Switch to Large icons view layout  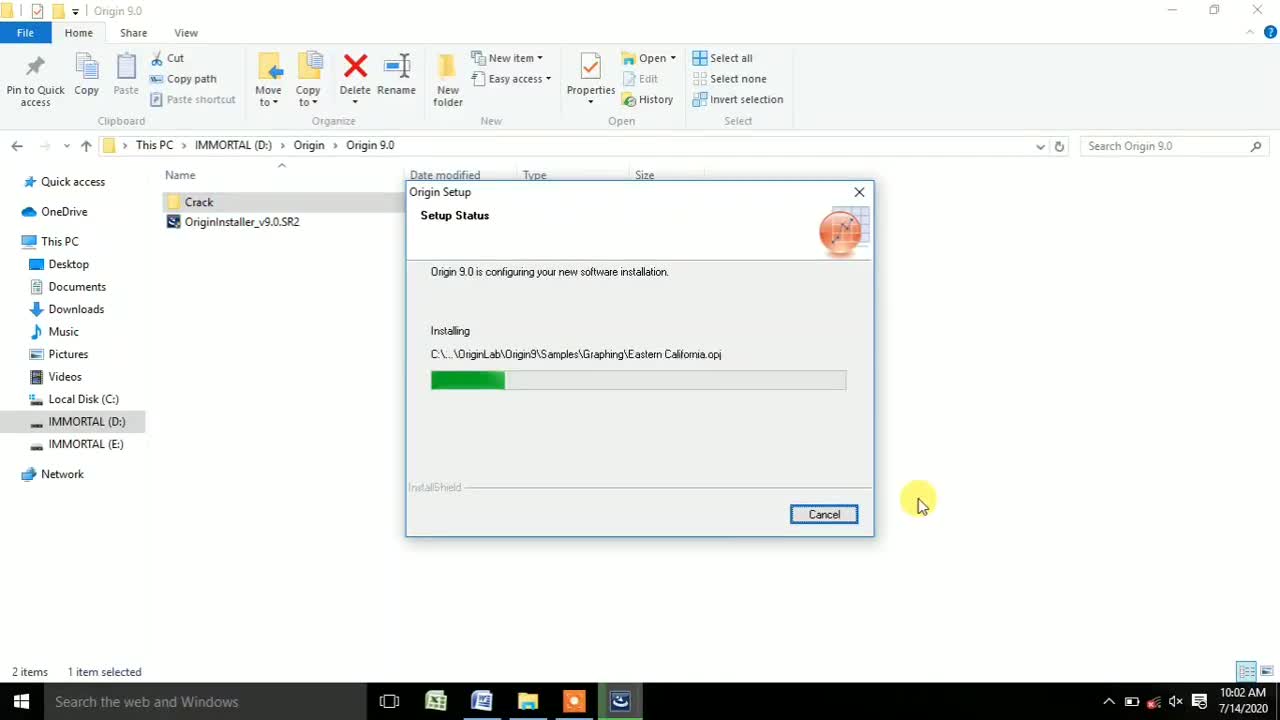tap(1267, 672)
